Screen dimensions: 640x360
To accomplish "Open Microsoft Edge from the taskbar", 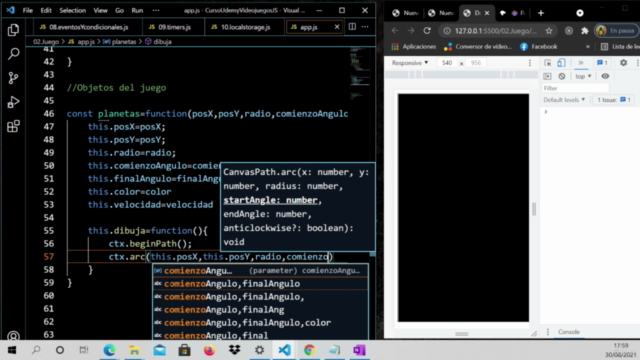I will click(x=109, y=350).
